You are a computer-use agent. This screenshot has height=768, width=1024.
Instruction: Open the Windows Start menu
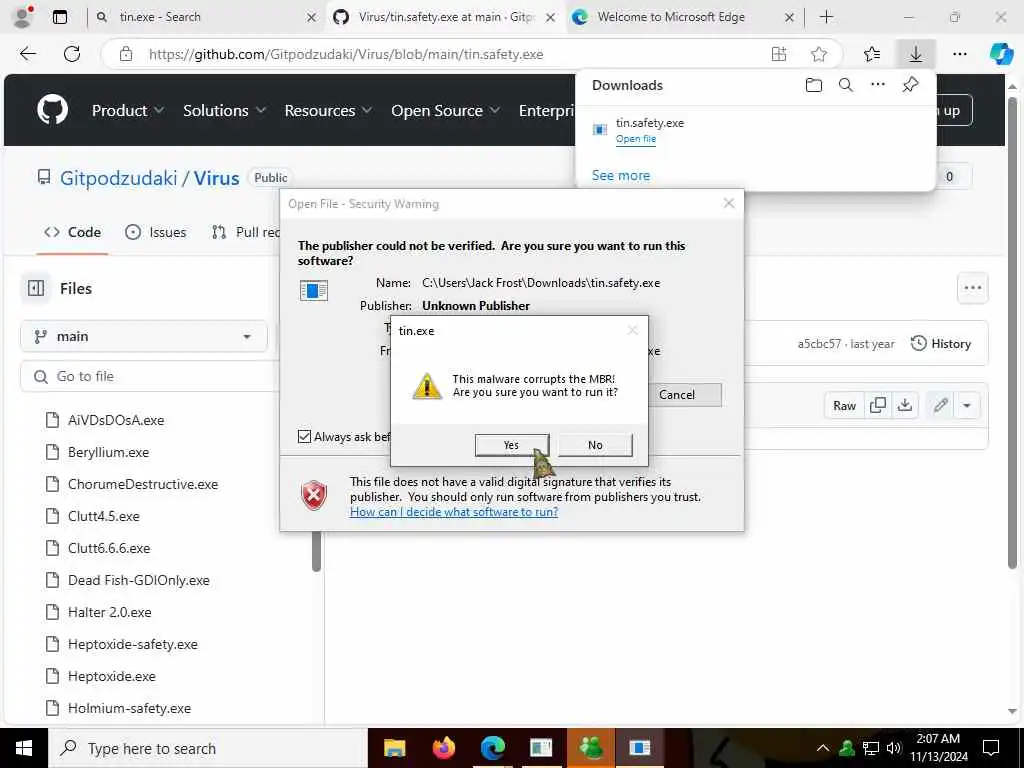coord(24,748)
